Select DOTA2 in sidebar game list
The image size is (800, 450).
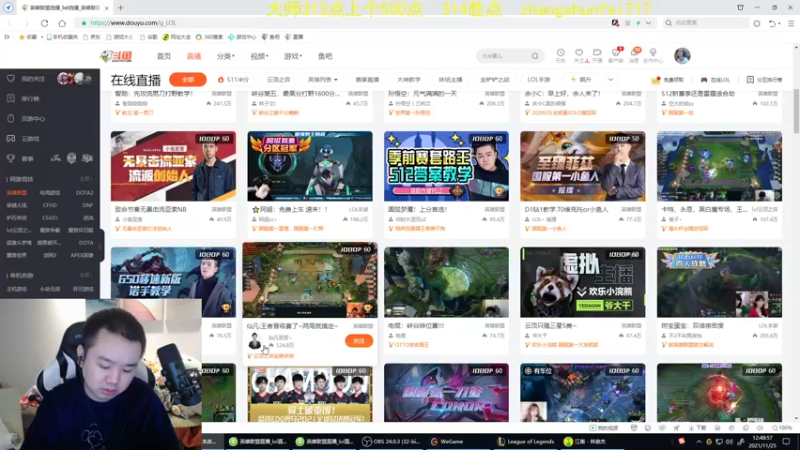85,193
